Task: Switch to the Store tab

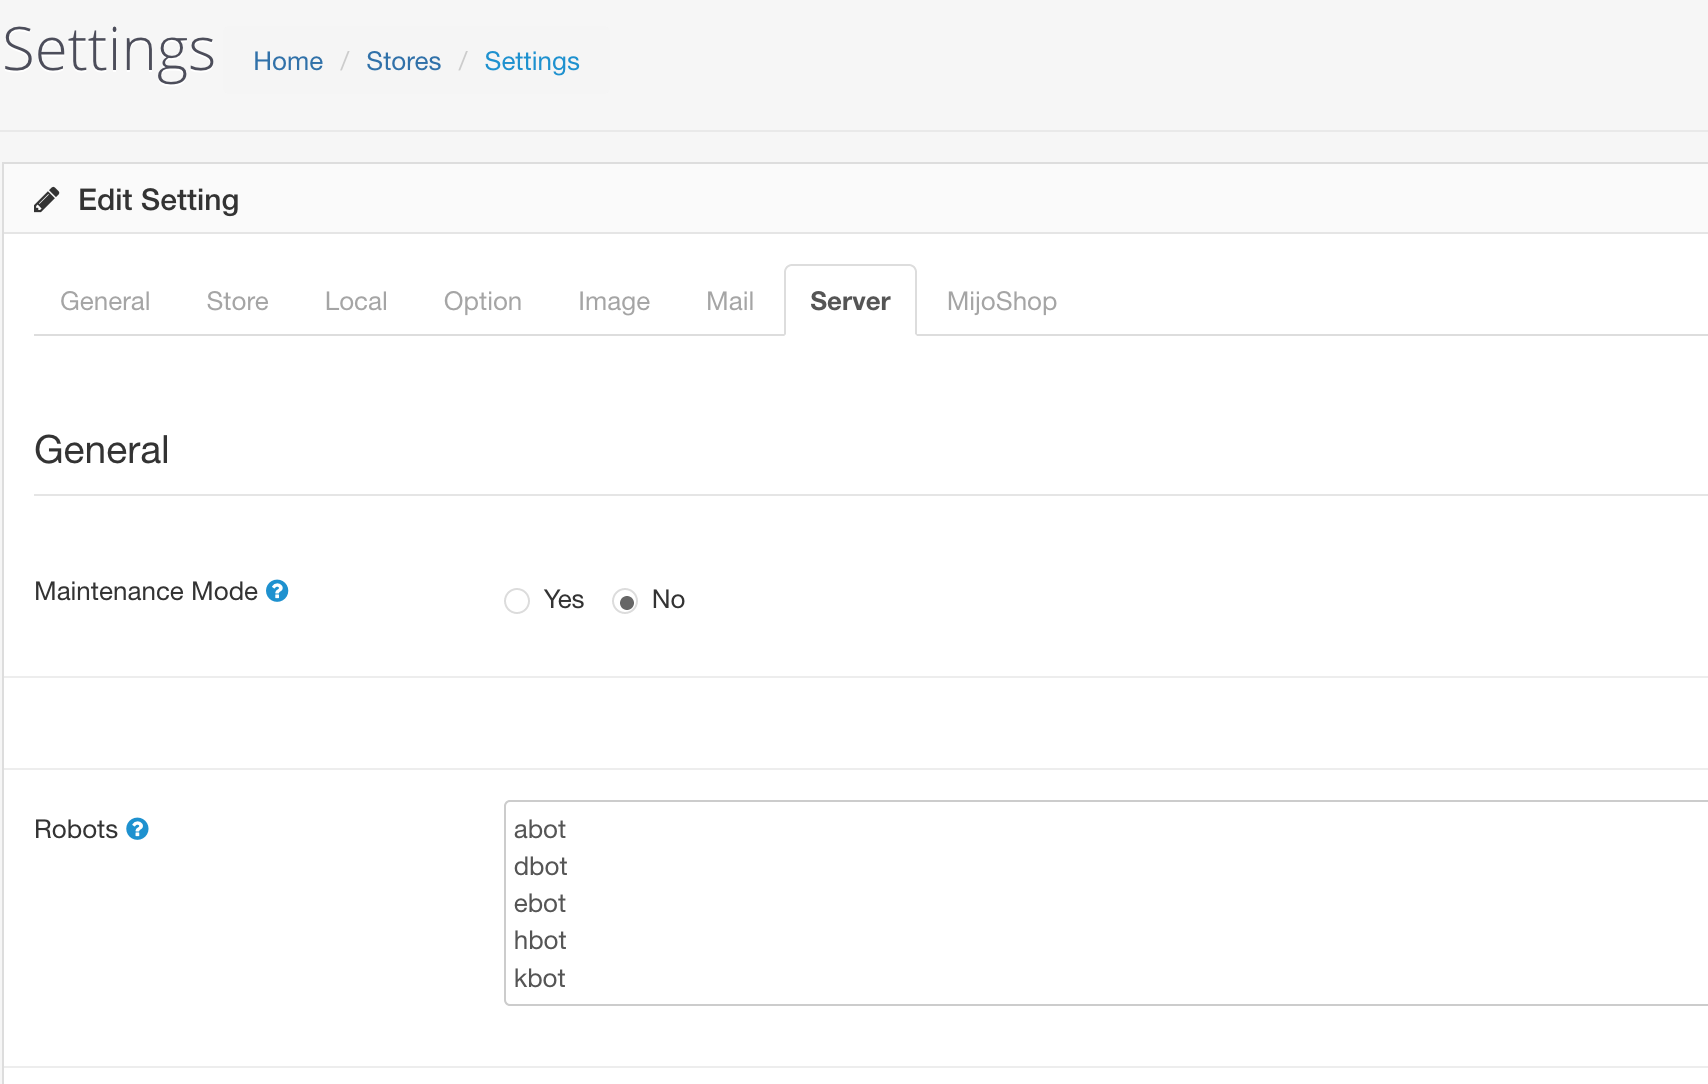Action: point(237,301)
